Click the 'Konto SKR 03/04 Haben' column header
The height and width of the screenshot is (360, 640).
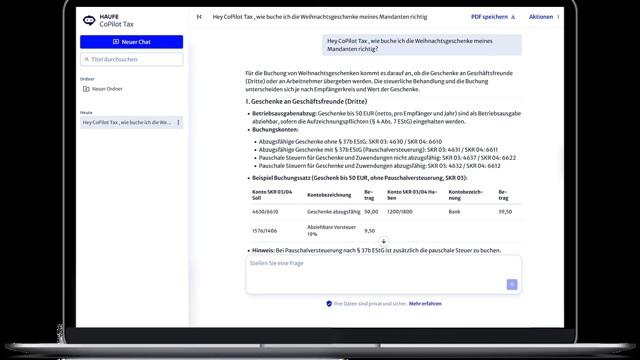412,195
